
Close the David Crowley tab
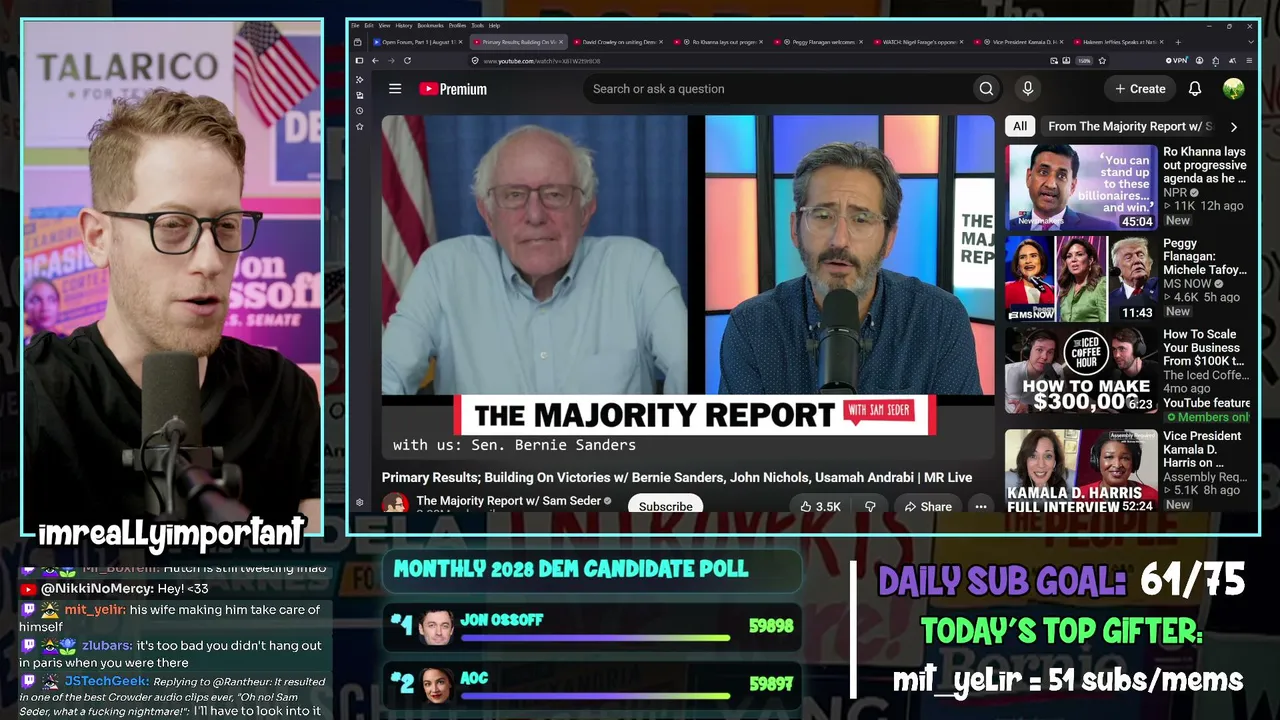click(x=661, y=42)
